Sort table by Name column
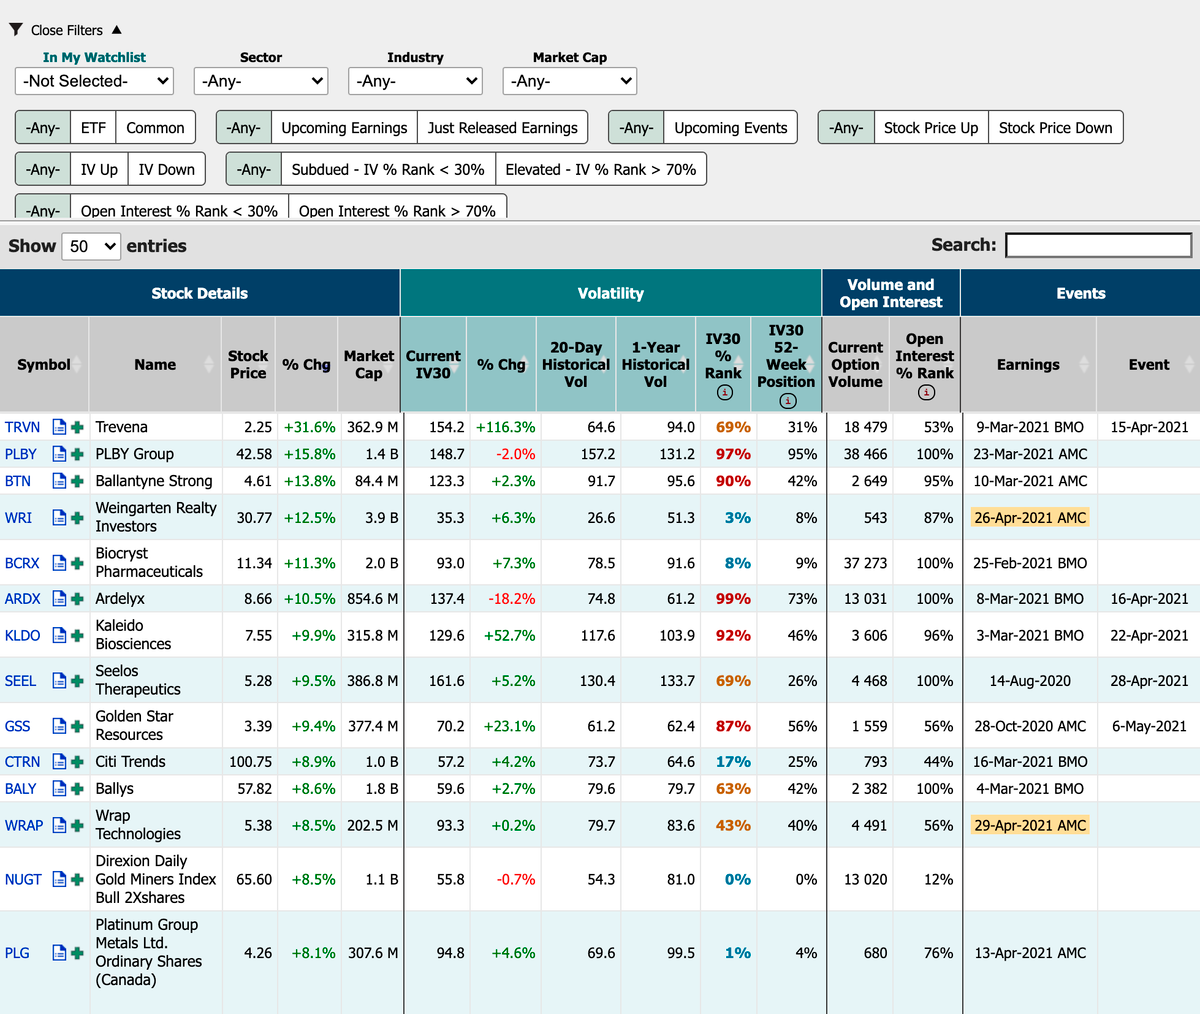Screen dimensions: 1200x1014 click(155, 365)
